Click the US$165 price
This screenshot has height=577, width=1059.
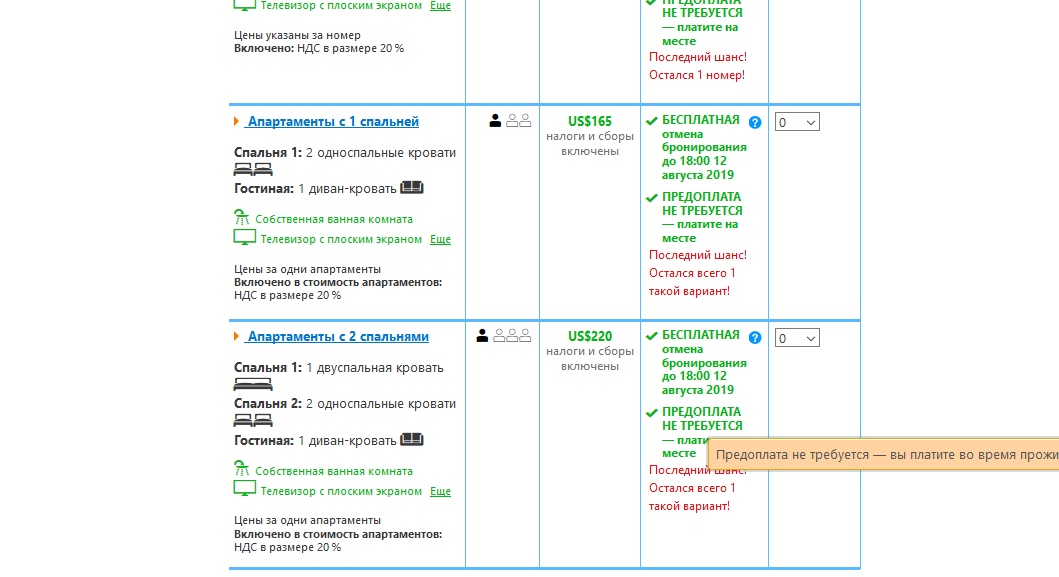590,122
